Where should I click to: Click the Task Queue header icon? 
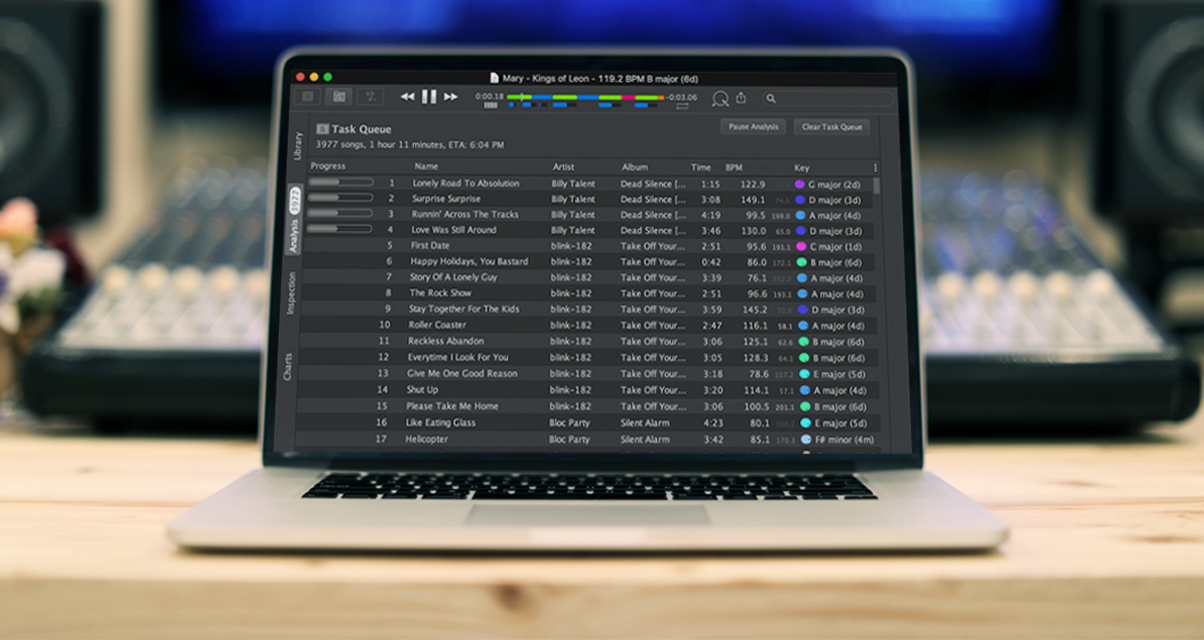[x=322, y=128]
